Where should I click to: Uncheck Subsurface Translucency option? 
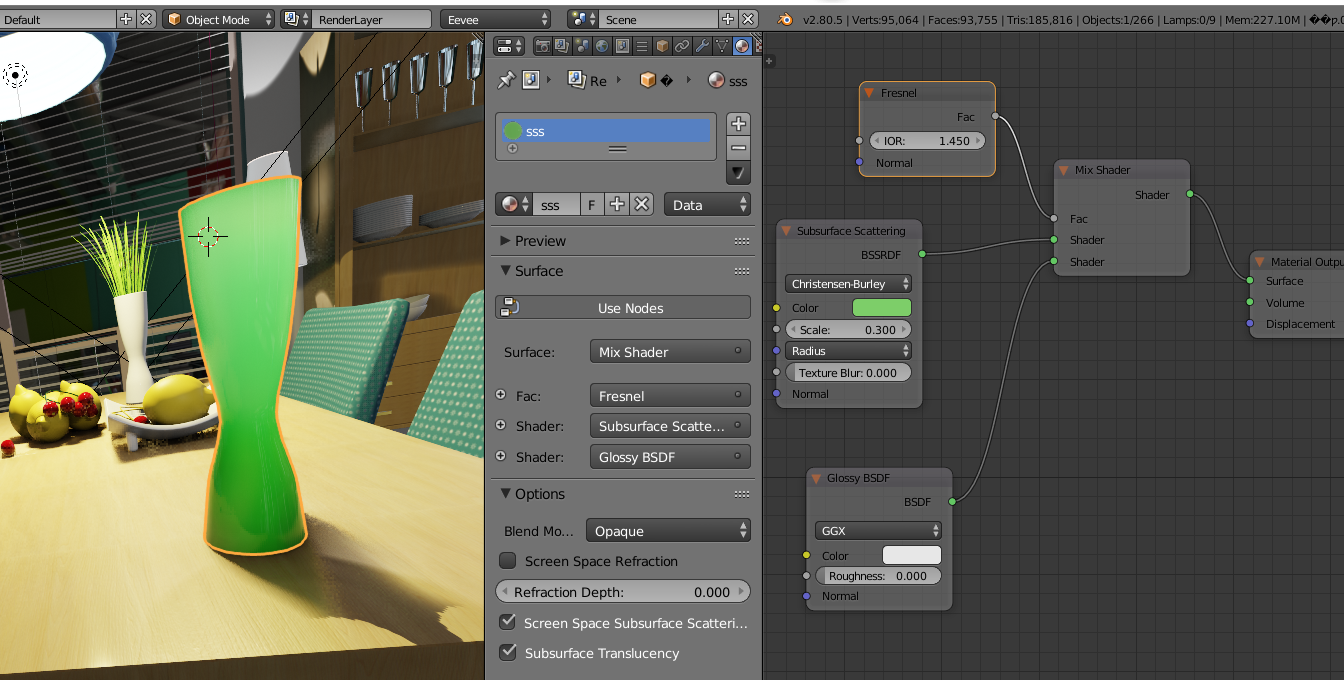(508, 653)
